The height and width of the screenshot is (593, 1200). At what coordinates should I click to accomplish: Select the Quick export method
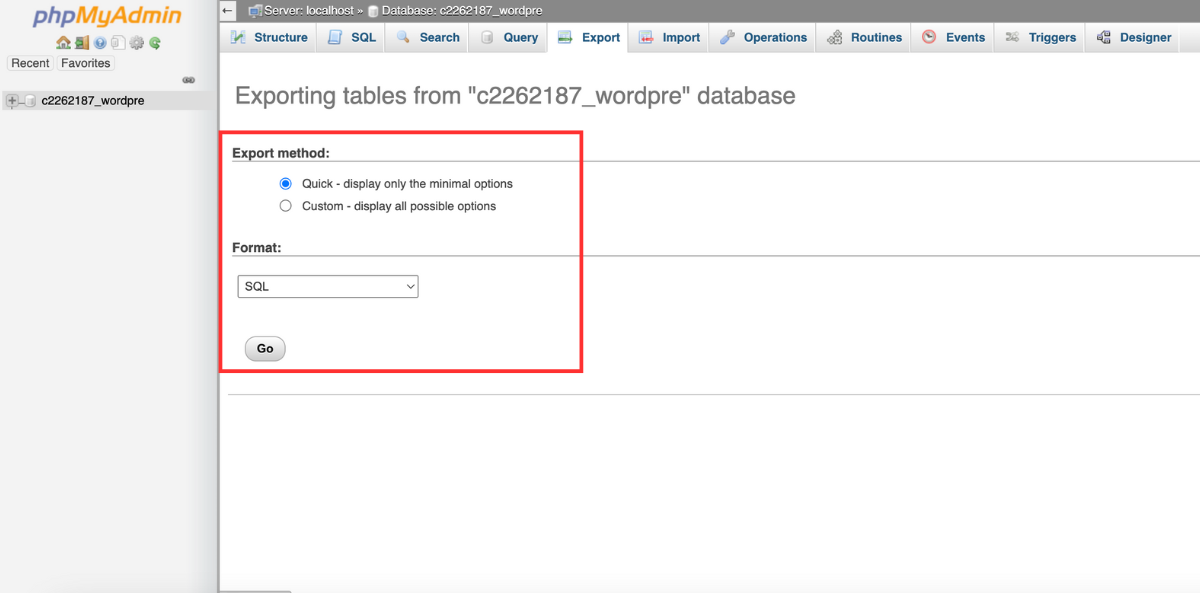[286, 184]
